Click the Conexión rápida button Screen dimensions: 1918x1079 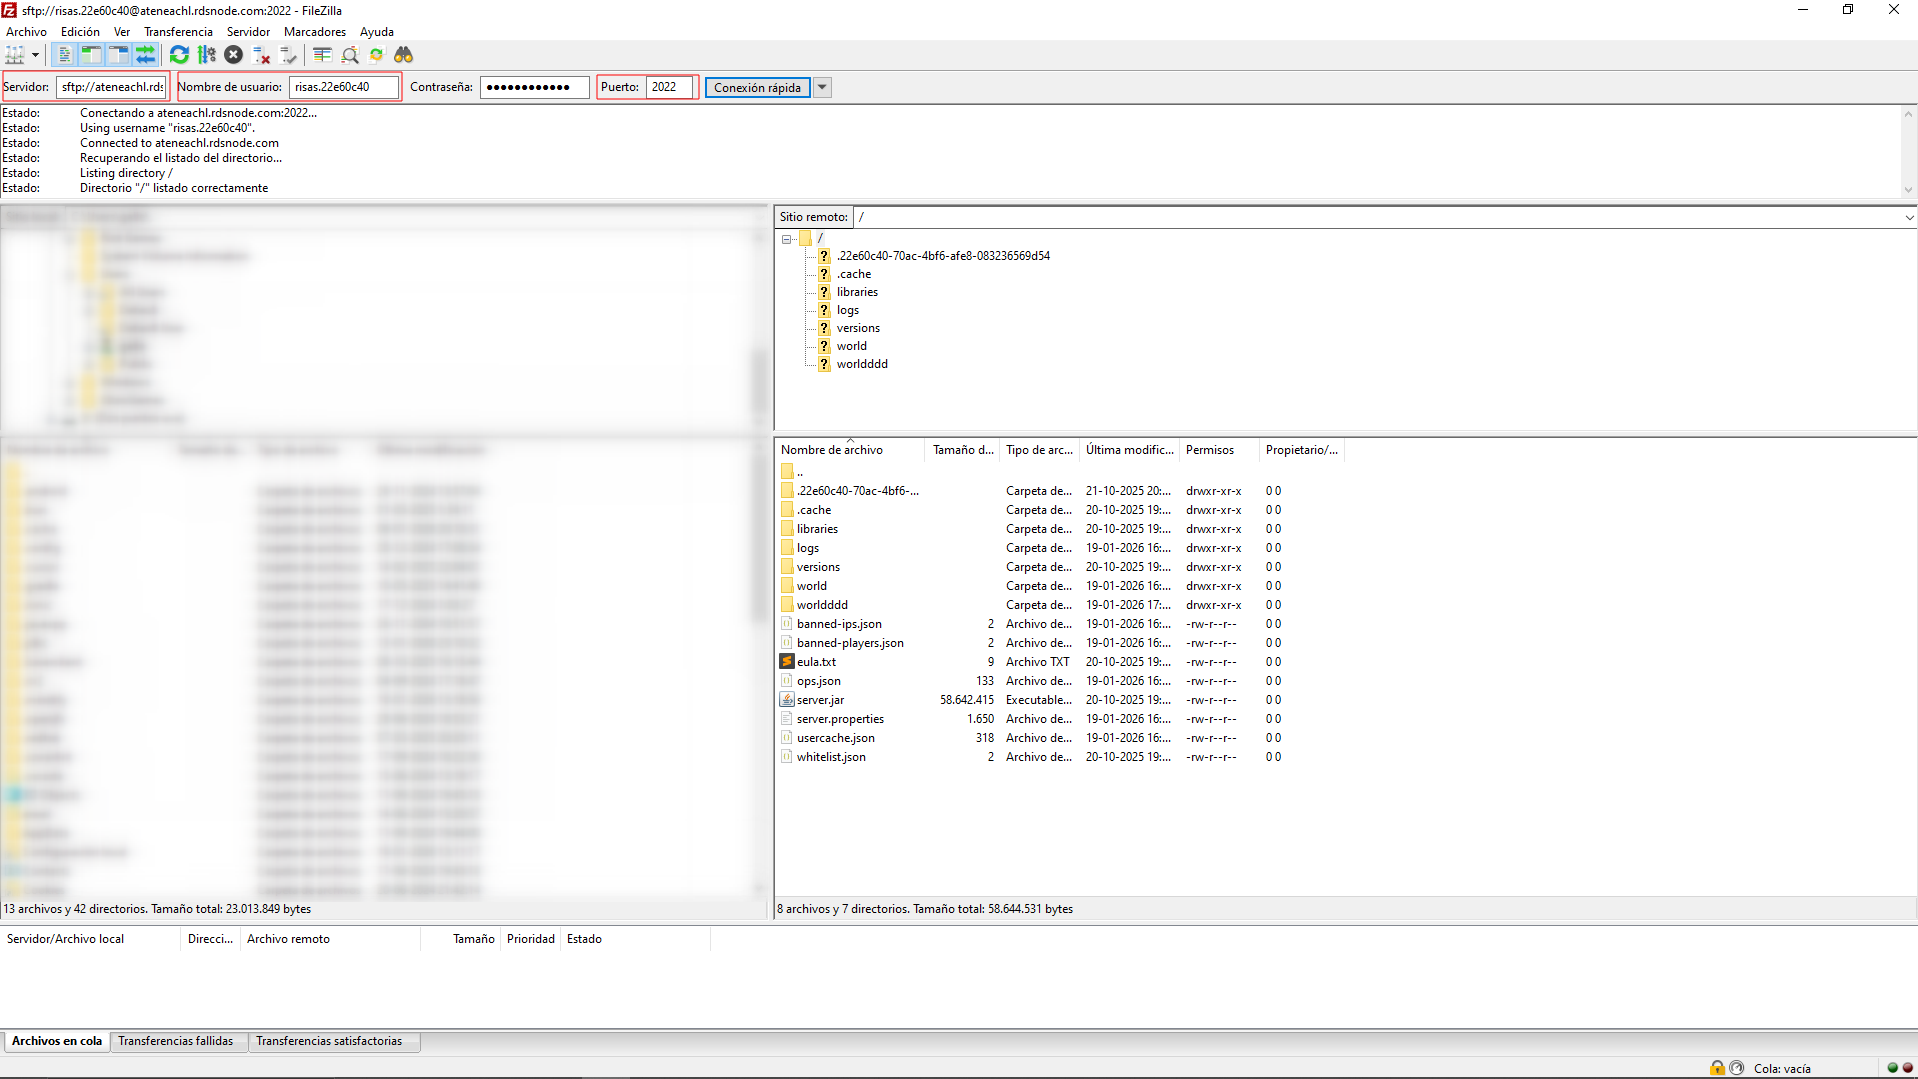757,88
